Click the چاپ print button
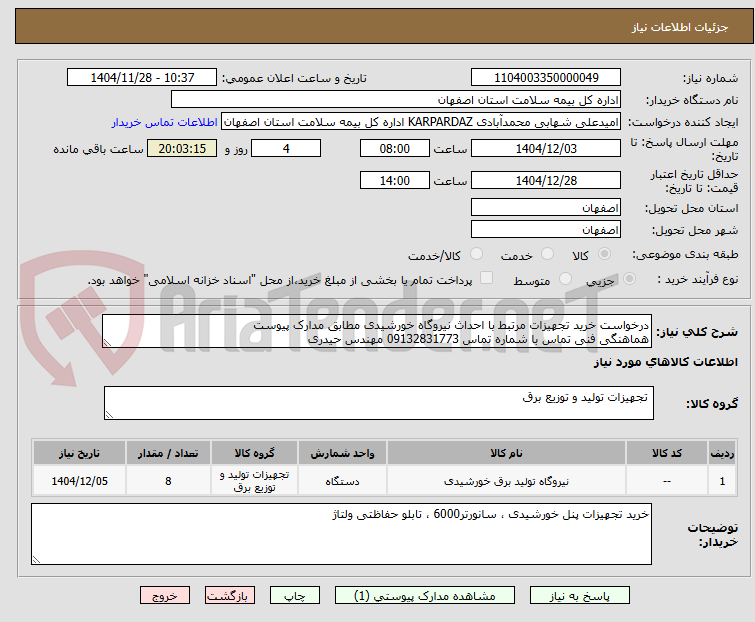This screenshot has width=755, height=622. (295, 596)
